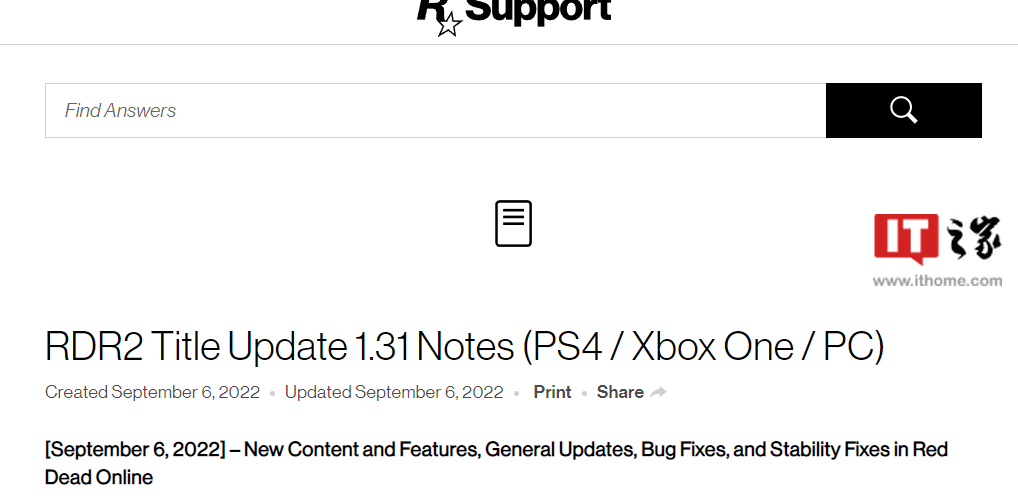Click the article document icon

tap(514, 223)
